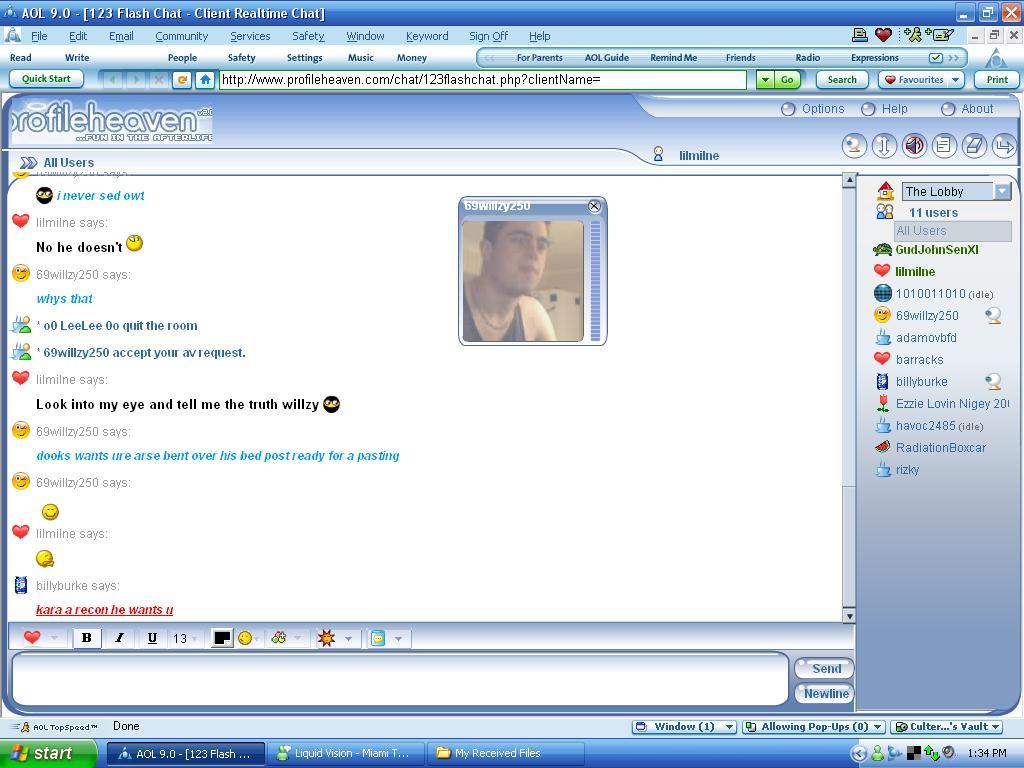The height and width of the screenshot is (768, 1024).
Task: Click the browser Back arrow button
Action: (x=112, y=80)
